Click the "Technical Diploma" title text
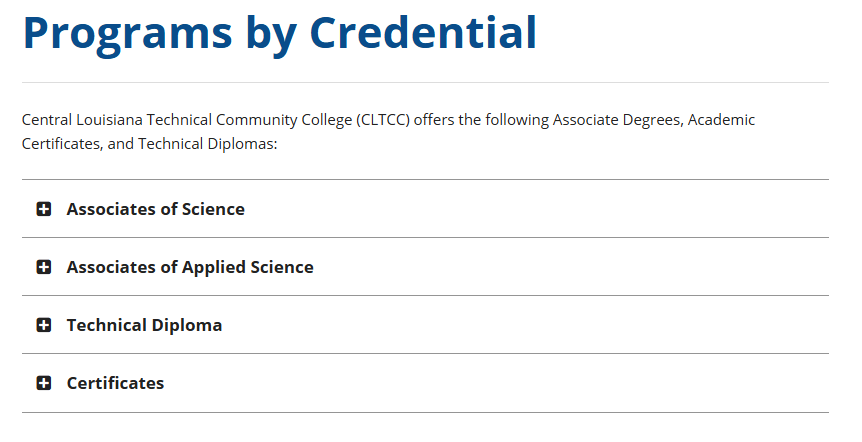862x442 pixels. pos(144,325)
